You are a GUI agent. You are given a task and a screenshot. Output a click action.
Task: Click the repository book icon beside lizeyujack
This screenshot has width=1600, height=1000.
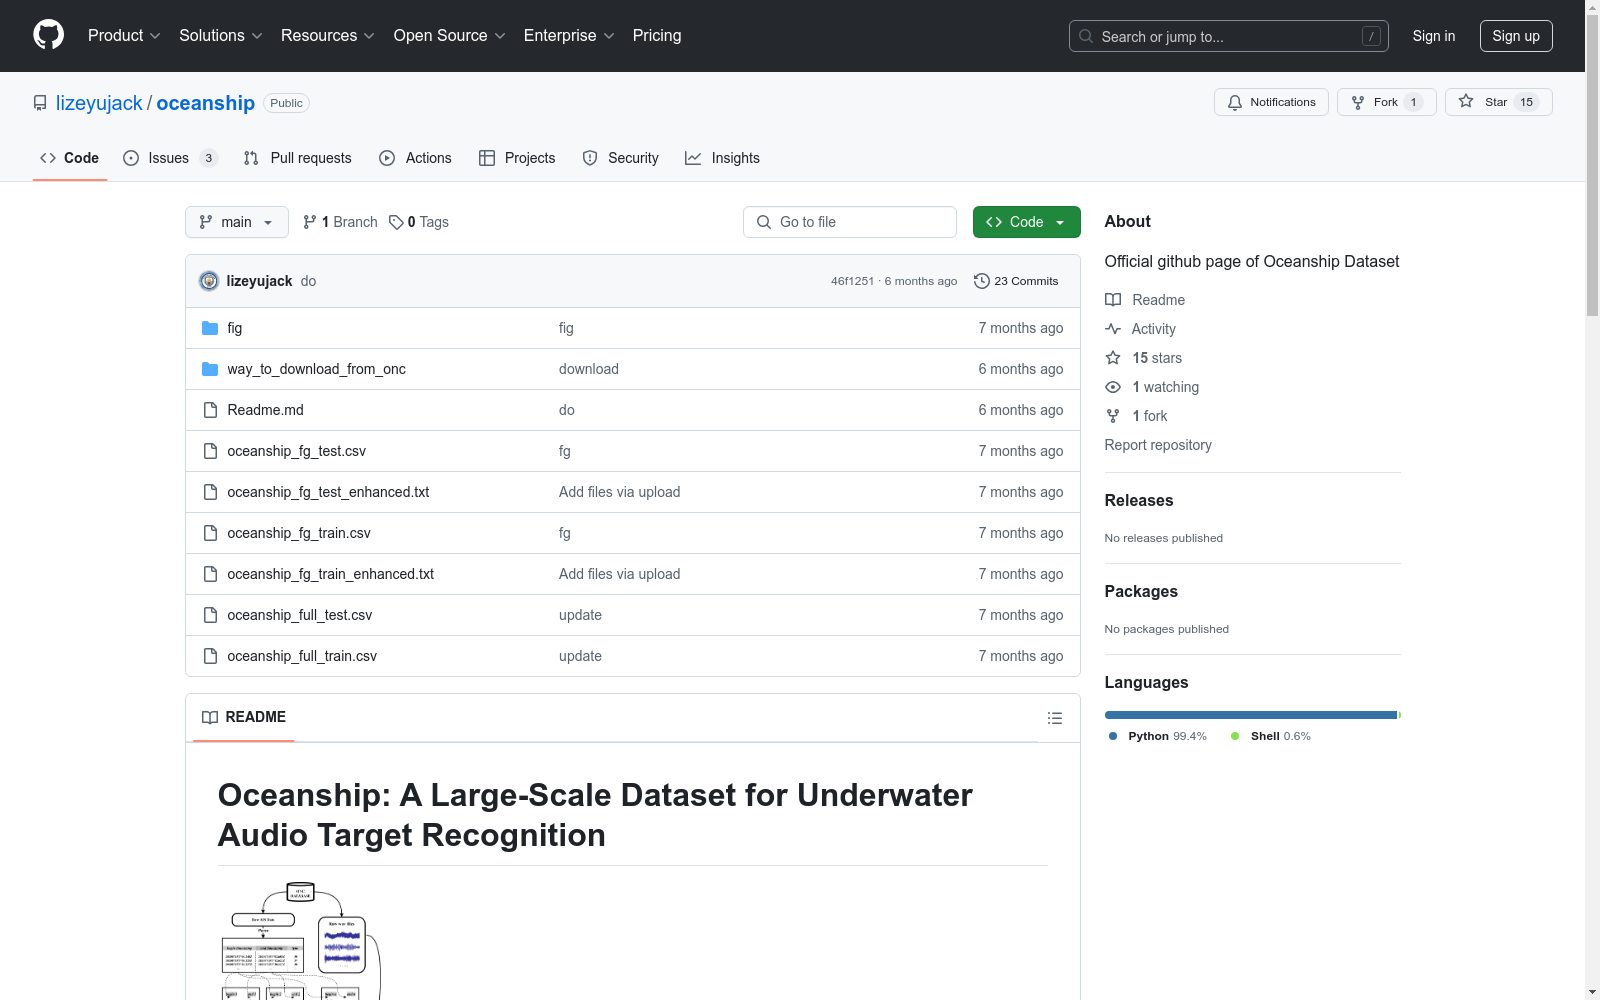pyautogui.click(x=40, y=103)
